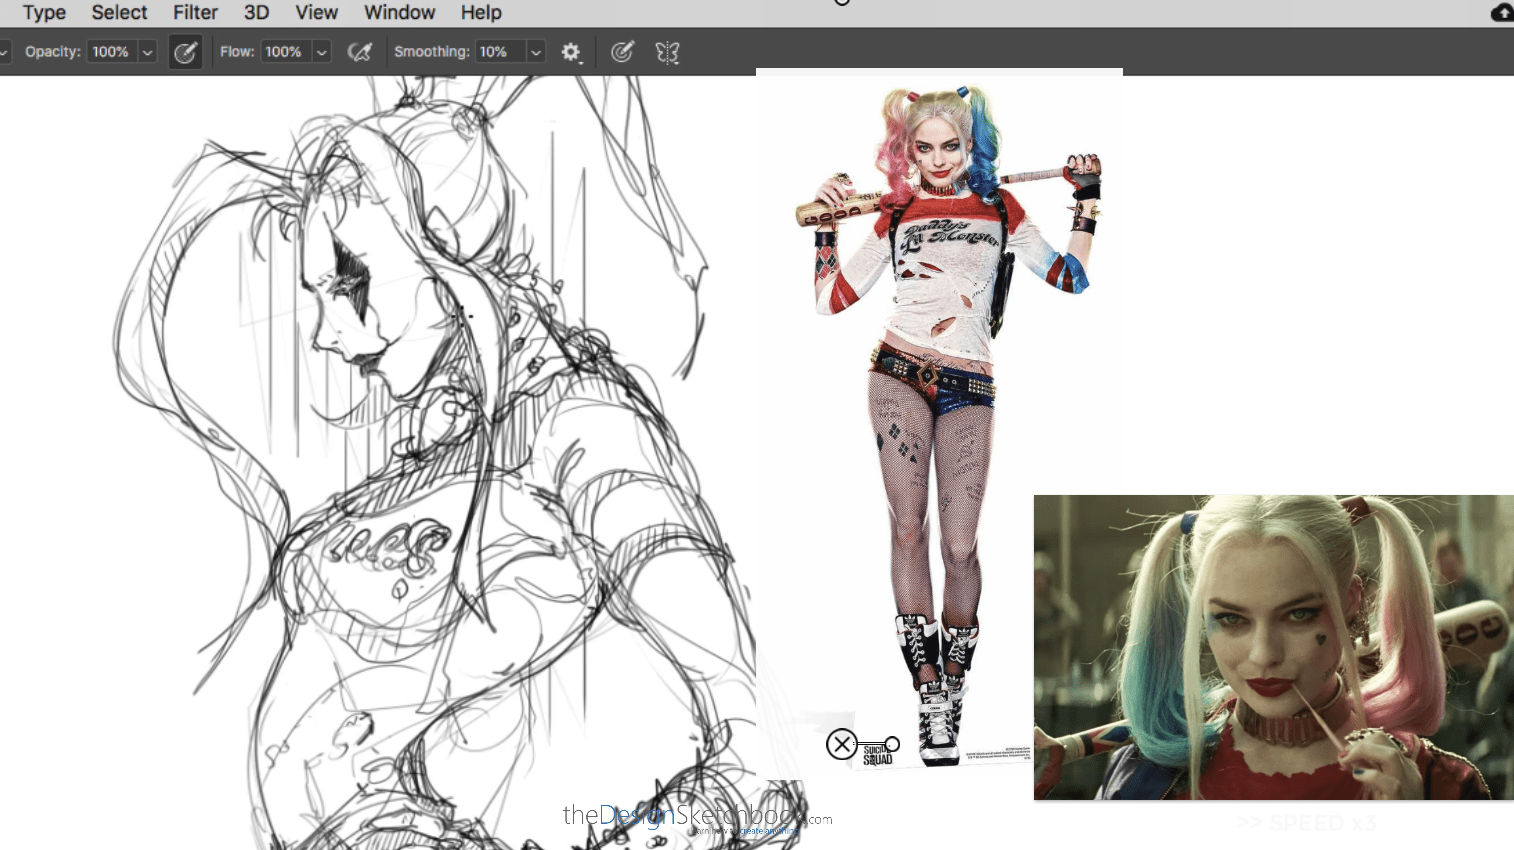Open smoothing options gear menu

[571, 52]
